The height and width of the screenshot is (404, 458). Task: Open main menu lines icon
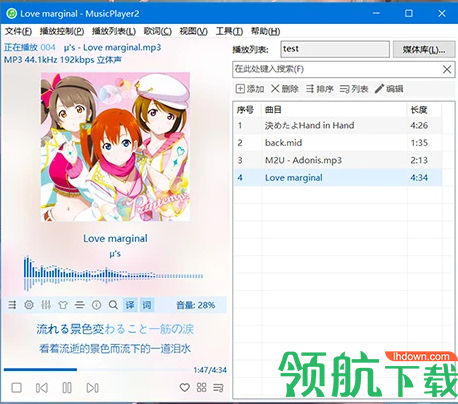tap(80, 305)
